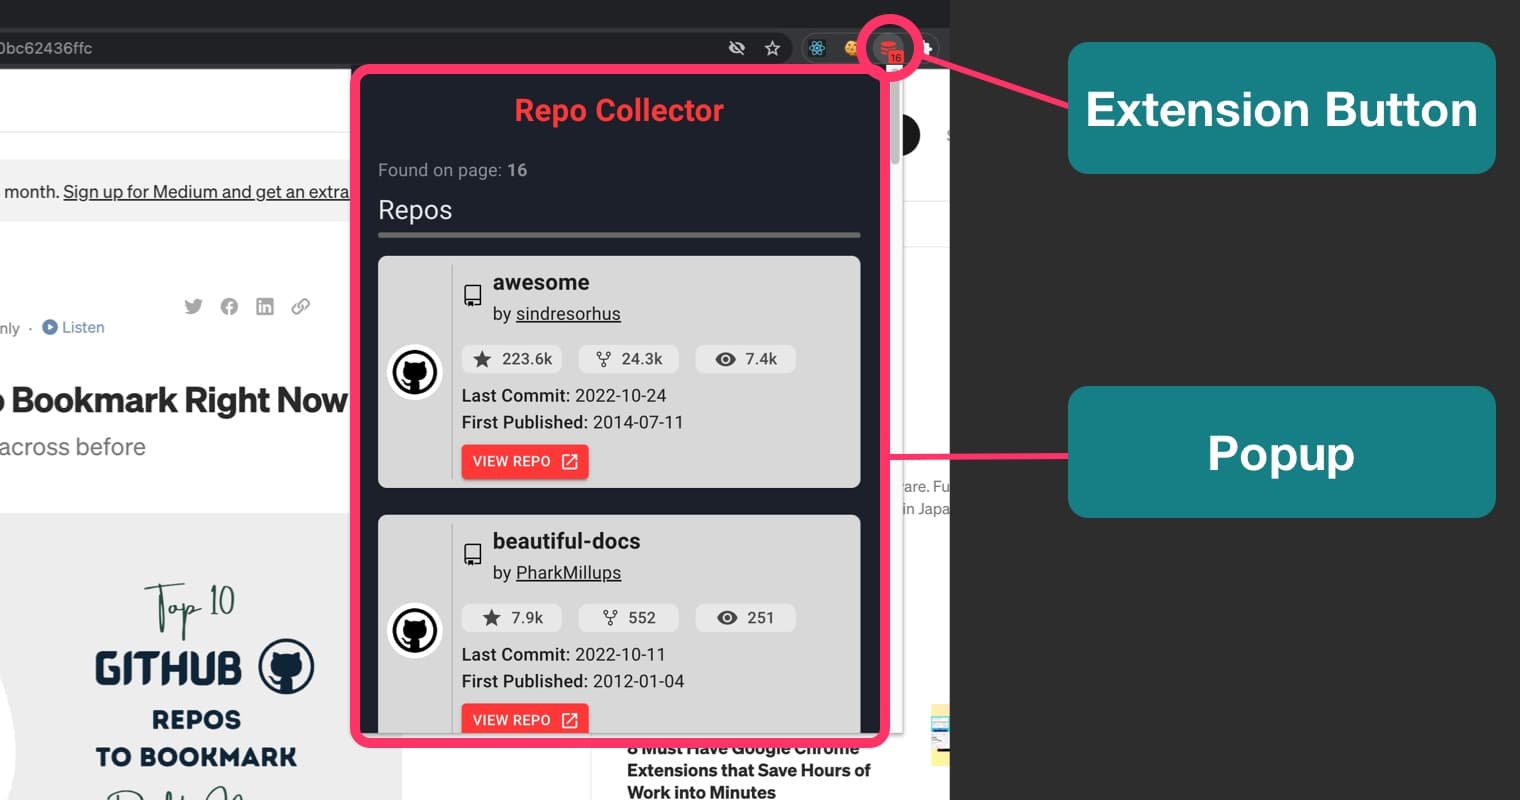Click the cookie-themed extension icon
This screenshot has width=1520, height=800.
(x=852, y=47)
